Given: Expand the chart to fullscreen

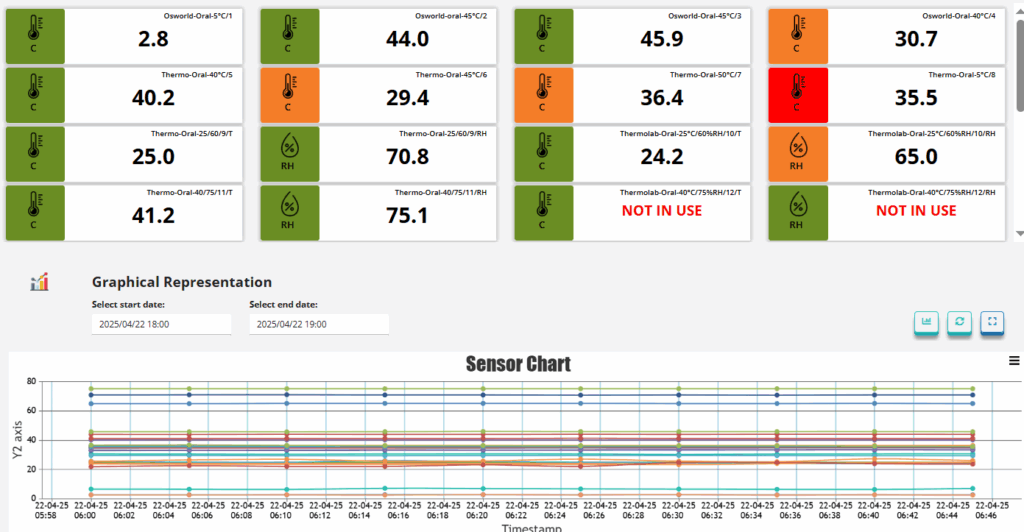Looking at the screenshot, I should (x=992, y=322).
